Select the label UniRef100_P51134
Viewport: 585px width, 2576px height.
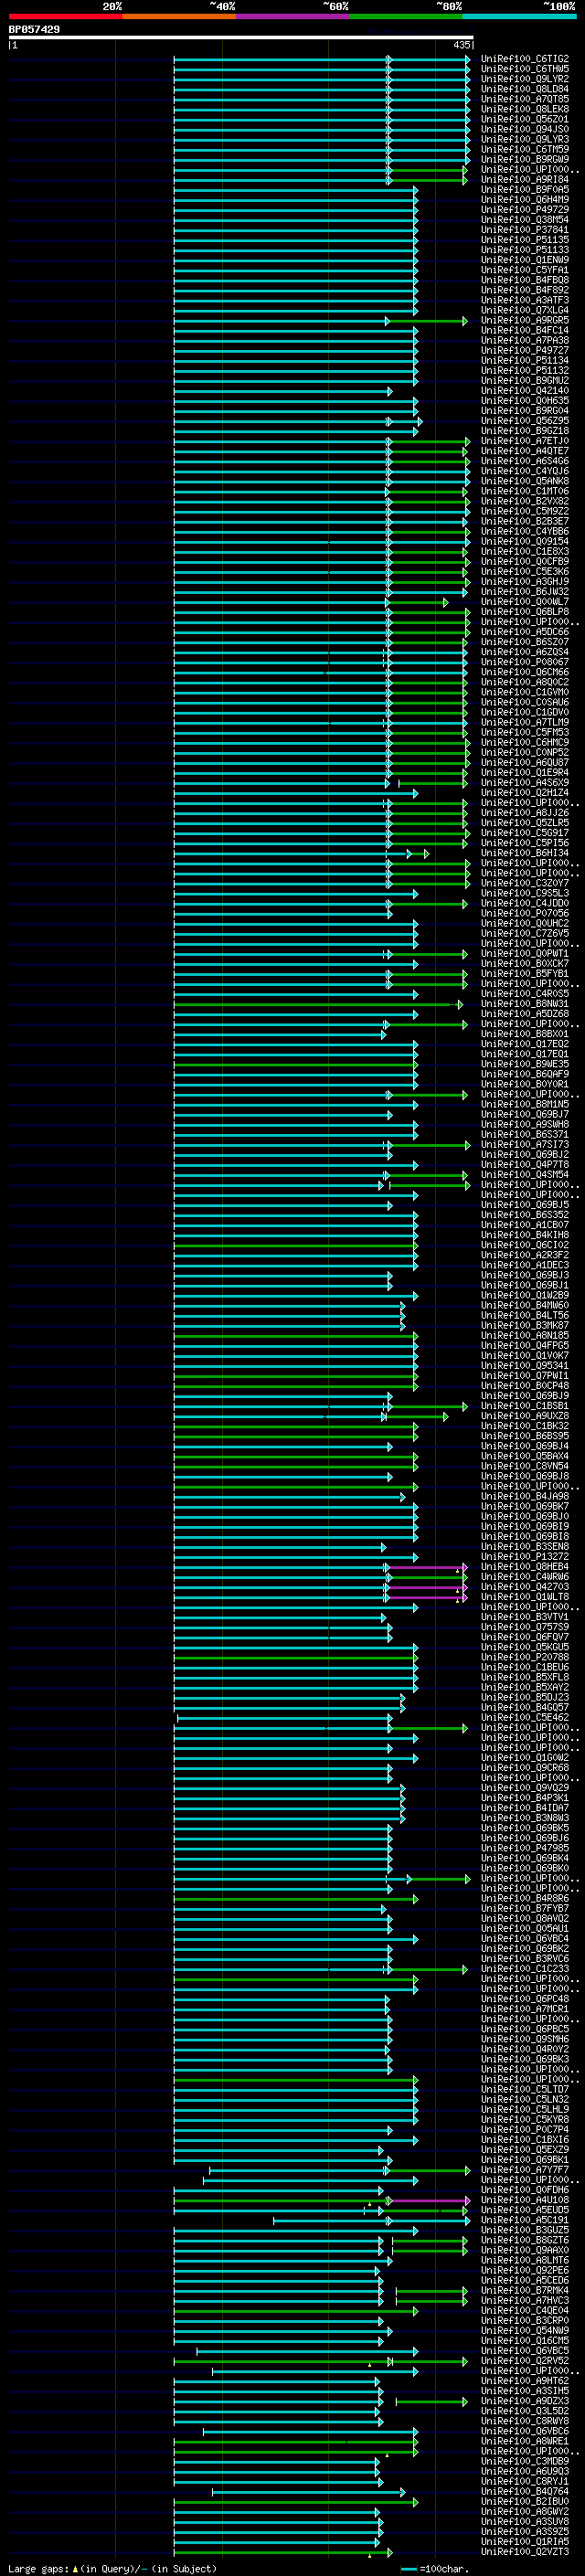(524, 361)
